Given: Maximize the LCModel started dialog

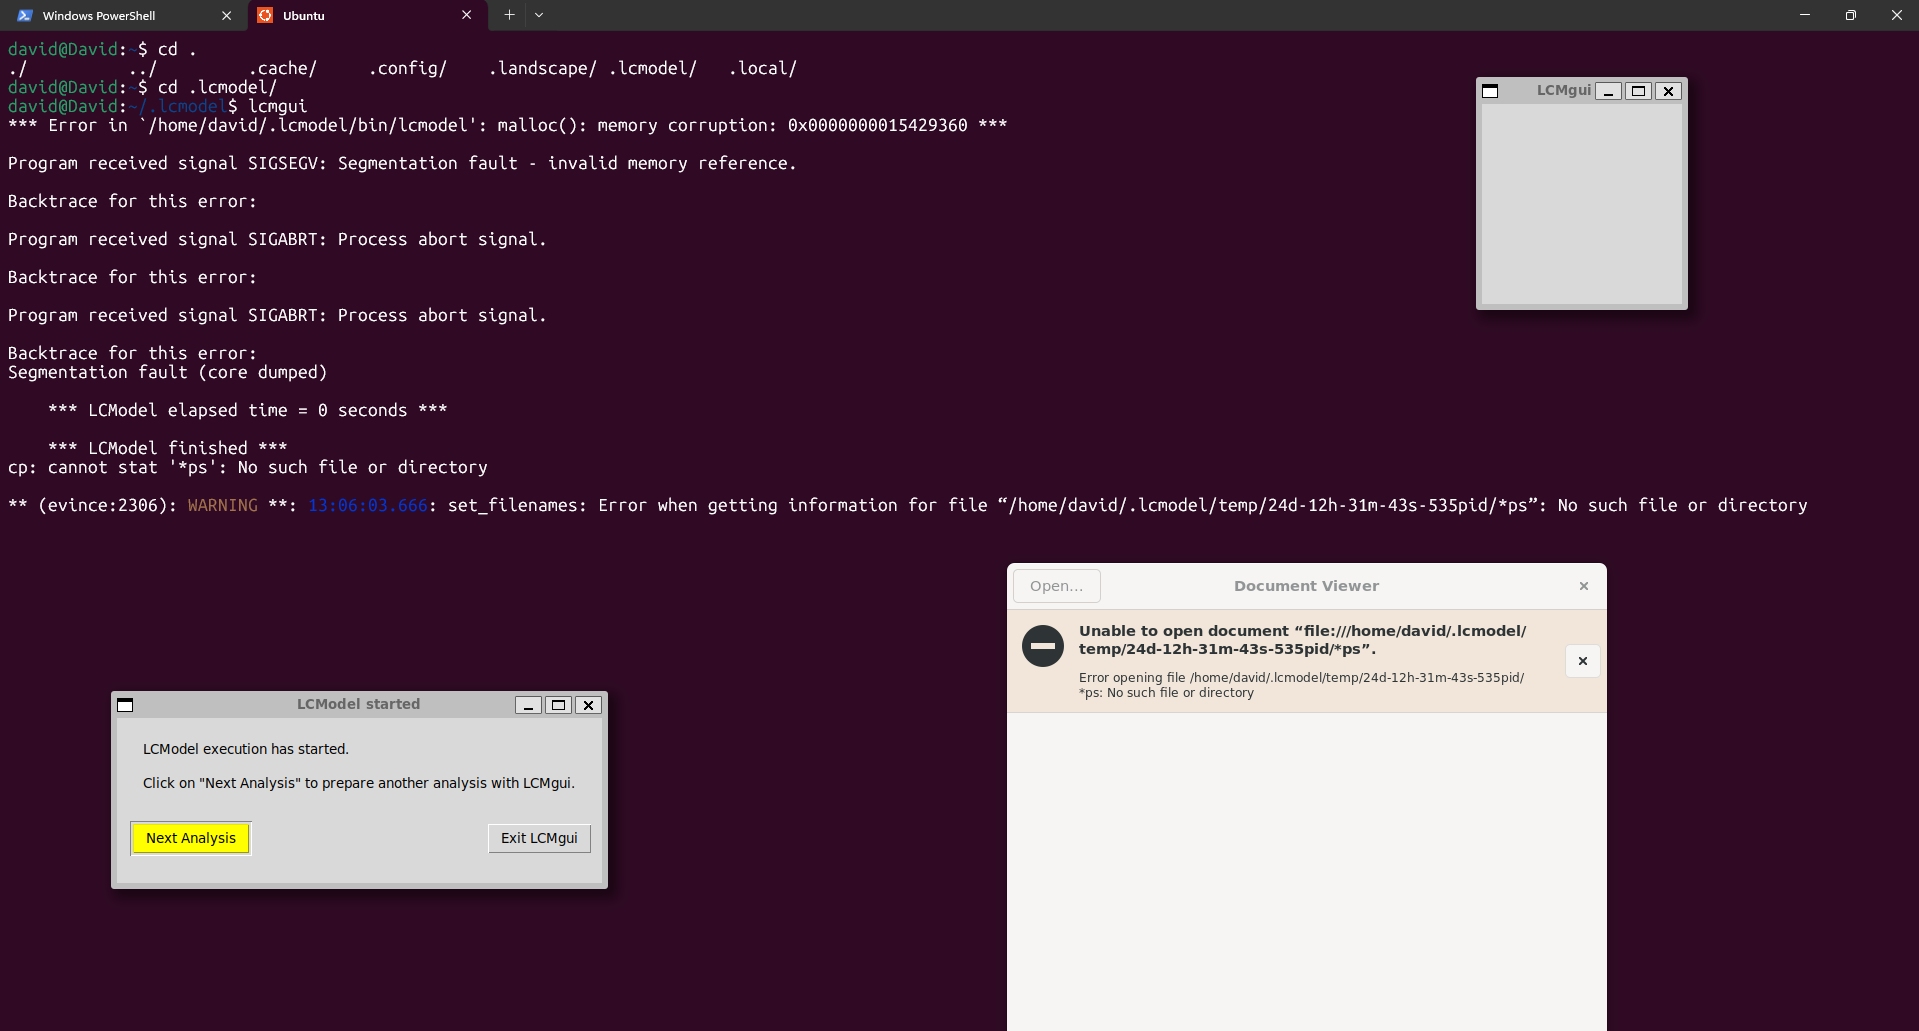Looking at the screenshot, I should coord(558,705).
